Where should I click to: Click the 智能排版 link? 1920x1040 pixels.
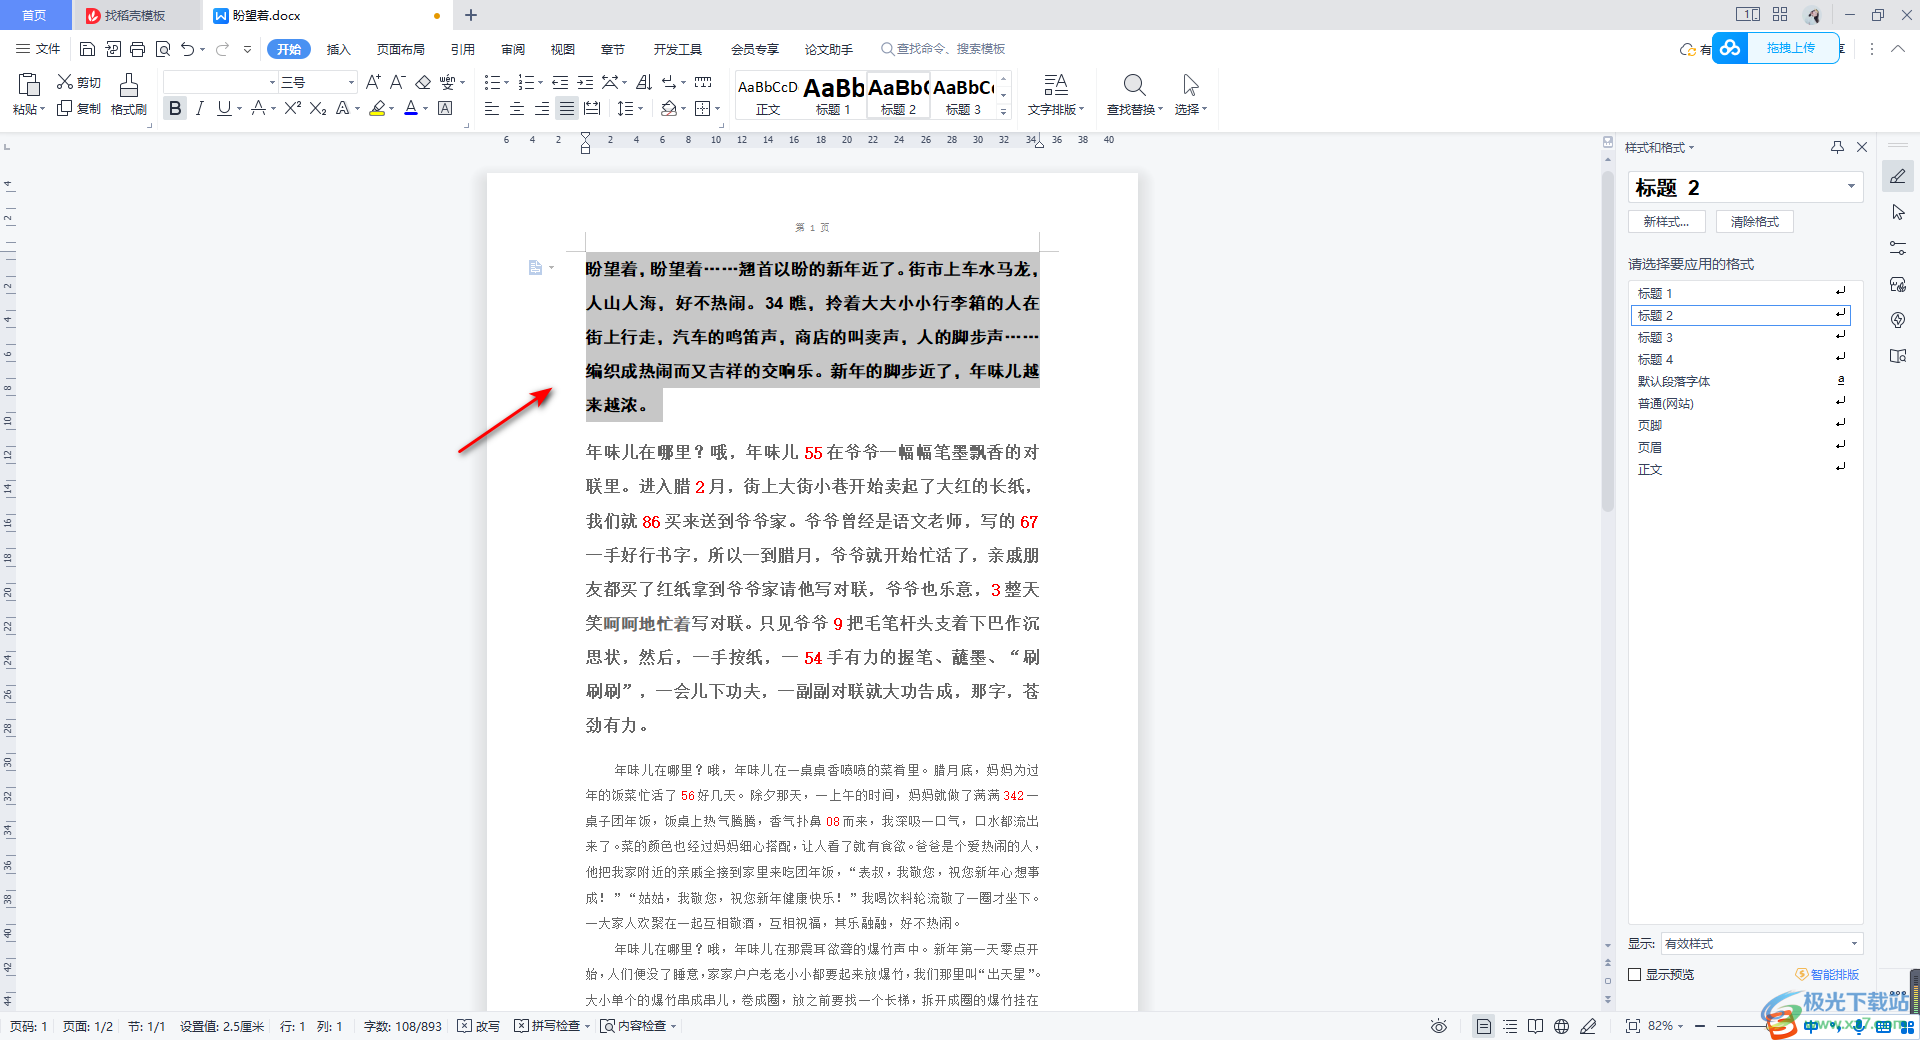tap(1827, 974)
